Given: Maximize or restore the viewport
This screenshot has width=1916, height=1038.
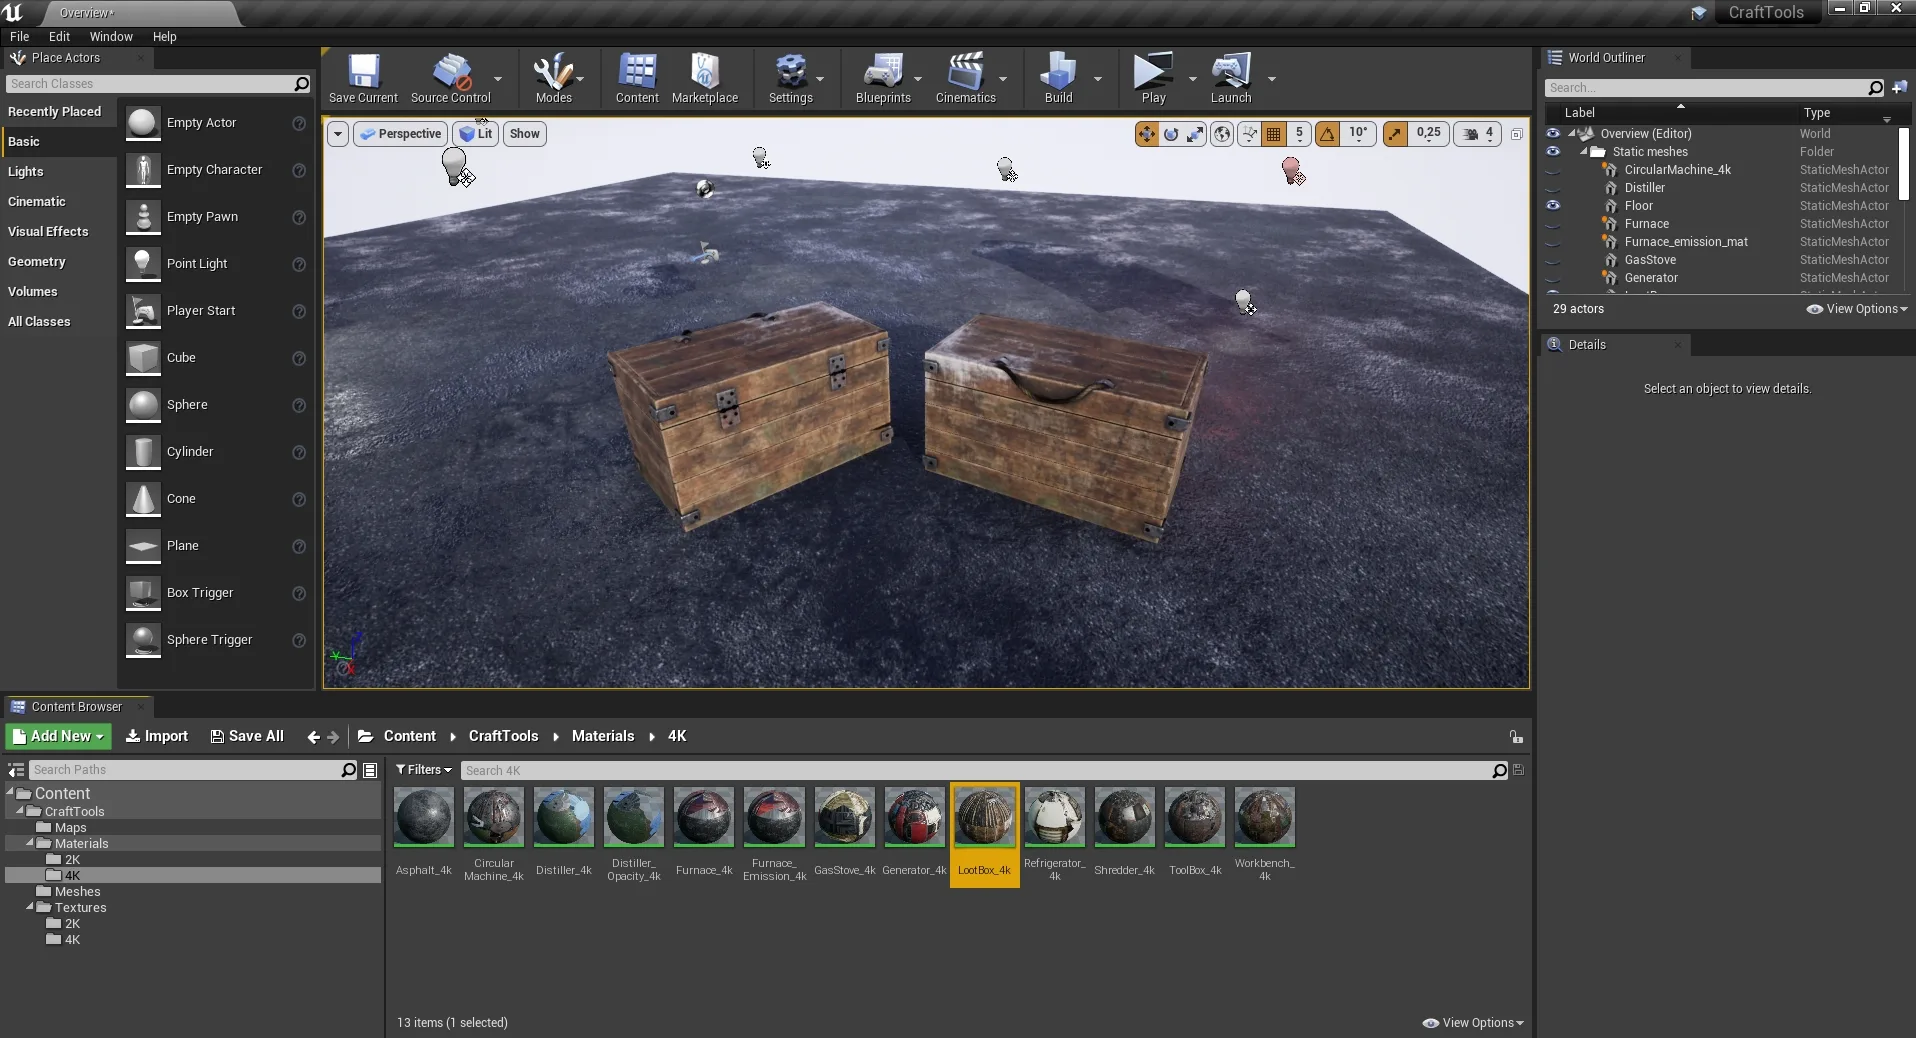Looking at the screenshot, I should coord(1517,134).
